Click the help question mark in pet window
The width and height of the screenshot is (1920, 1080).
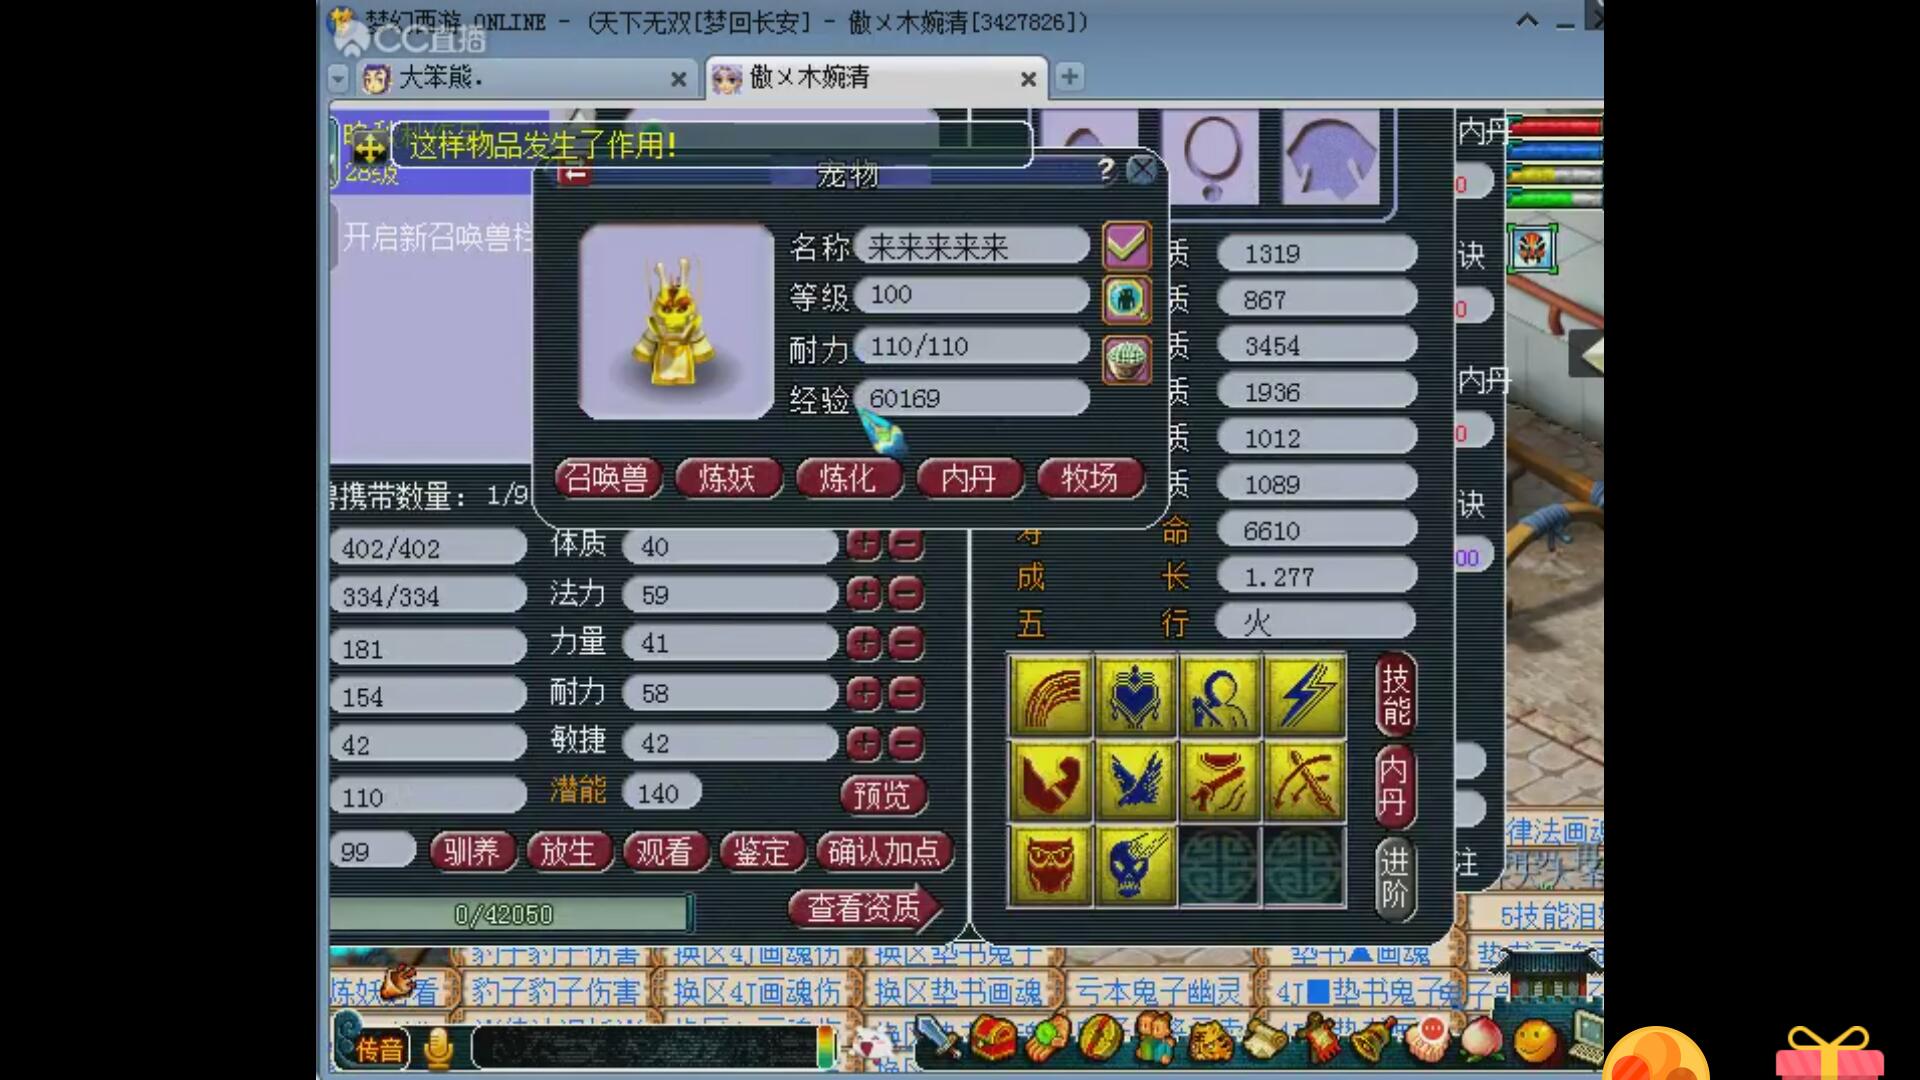pos(1105,169)
